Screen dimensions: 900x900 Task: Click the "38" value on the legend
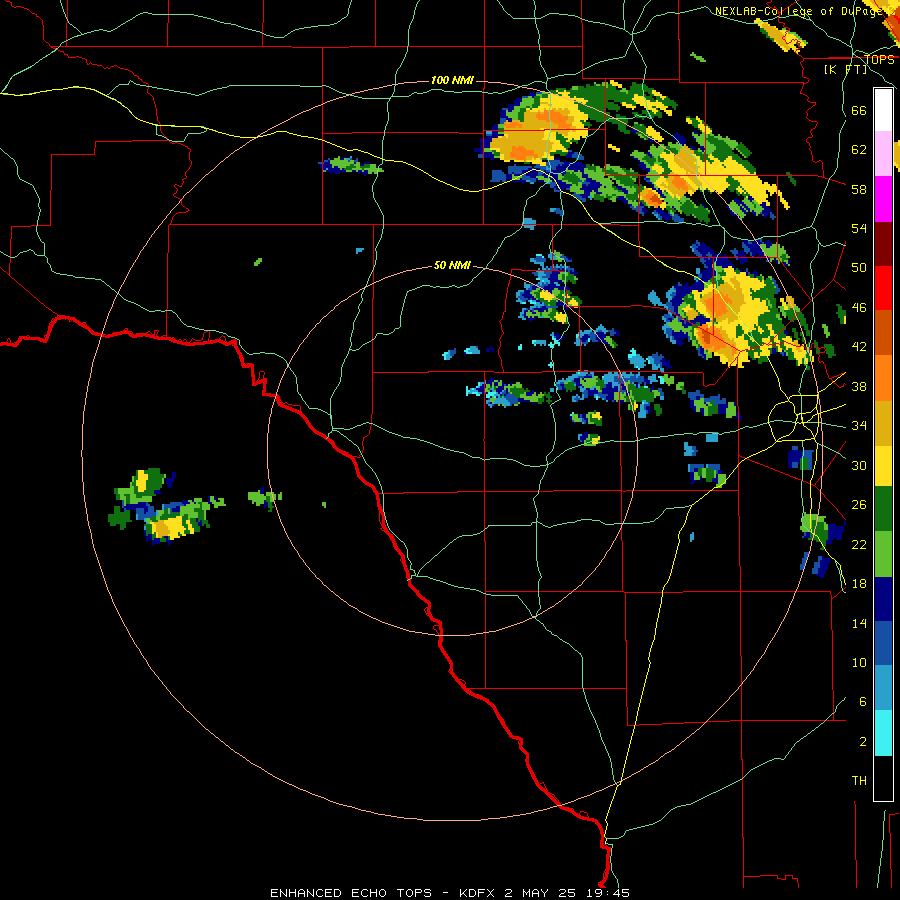[x=859, y=386]
